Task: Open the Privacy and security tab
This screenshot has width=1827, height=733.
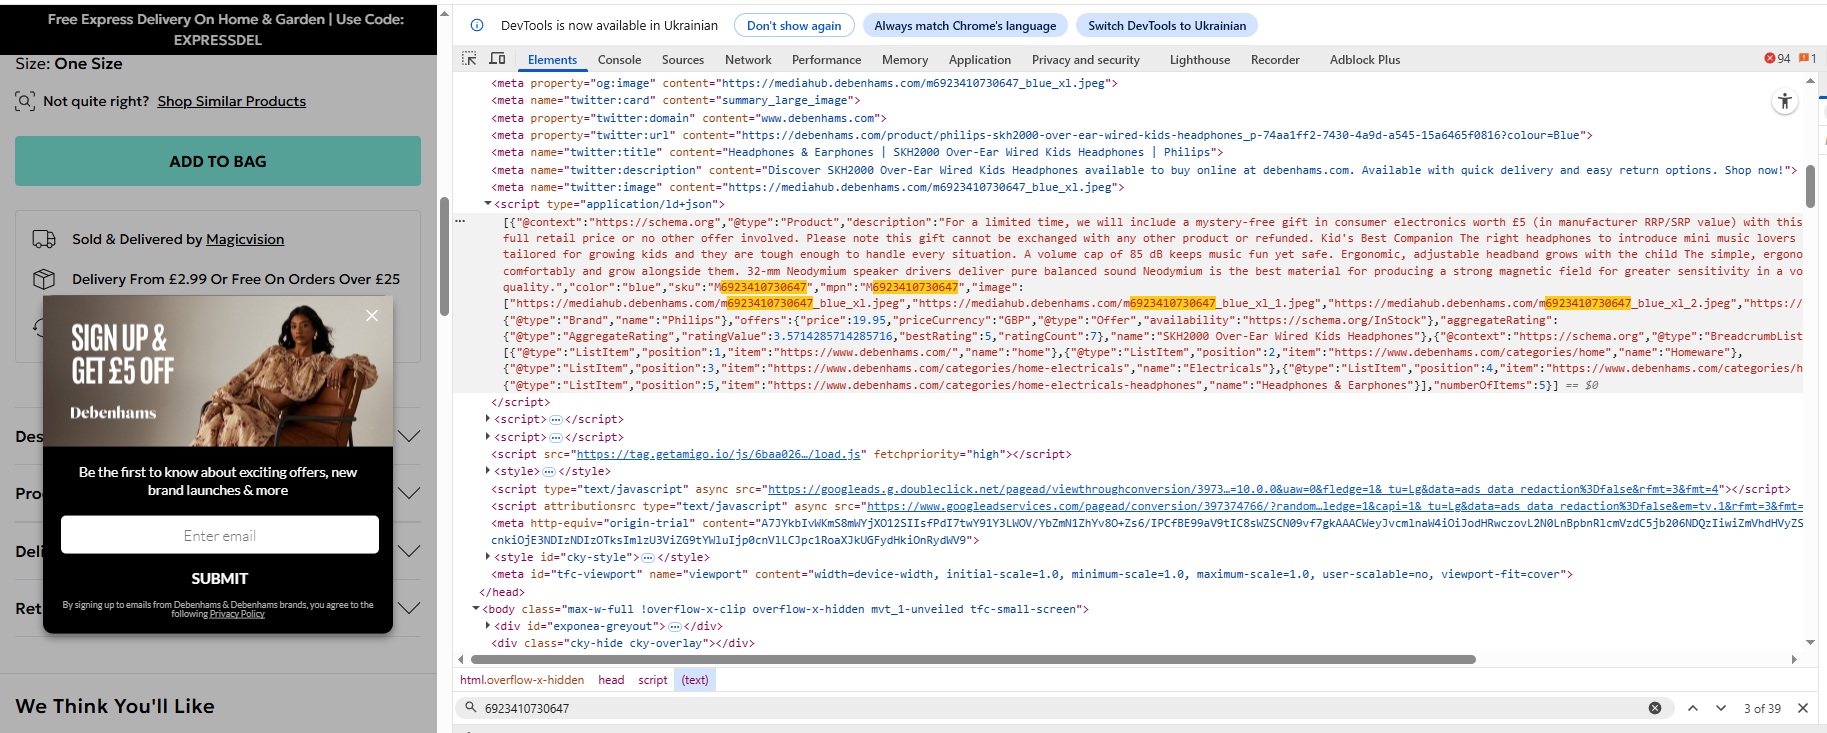Action: [x=1086, y=60]
